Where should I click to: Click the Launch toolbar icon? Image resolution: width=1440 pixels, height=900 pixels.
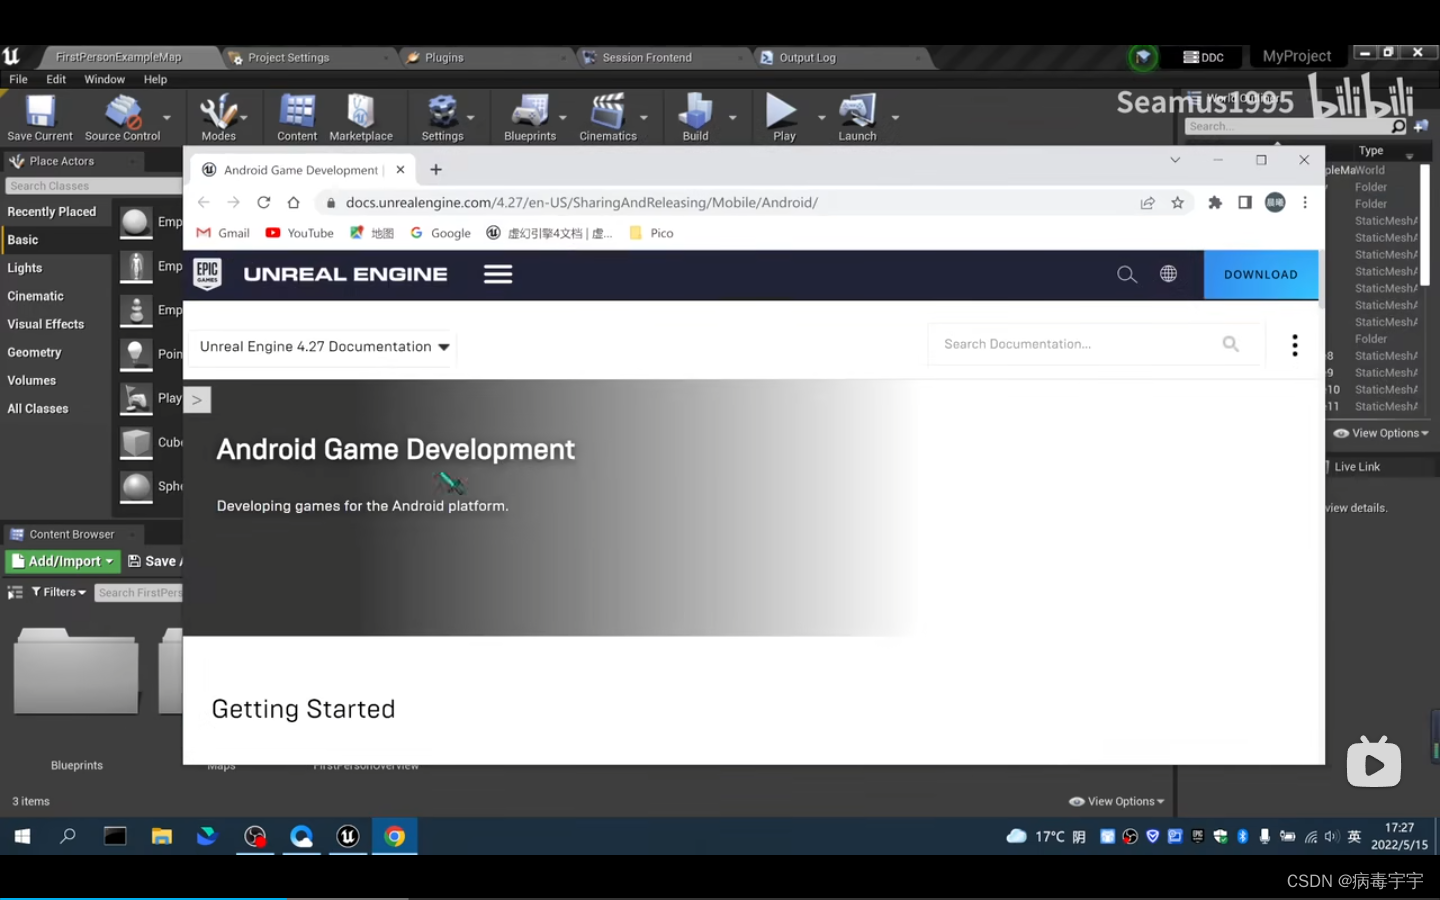pos(857,117)
